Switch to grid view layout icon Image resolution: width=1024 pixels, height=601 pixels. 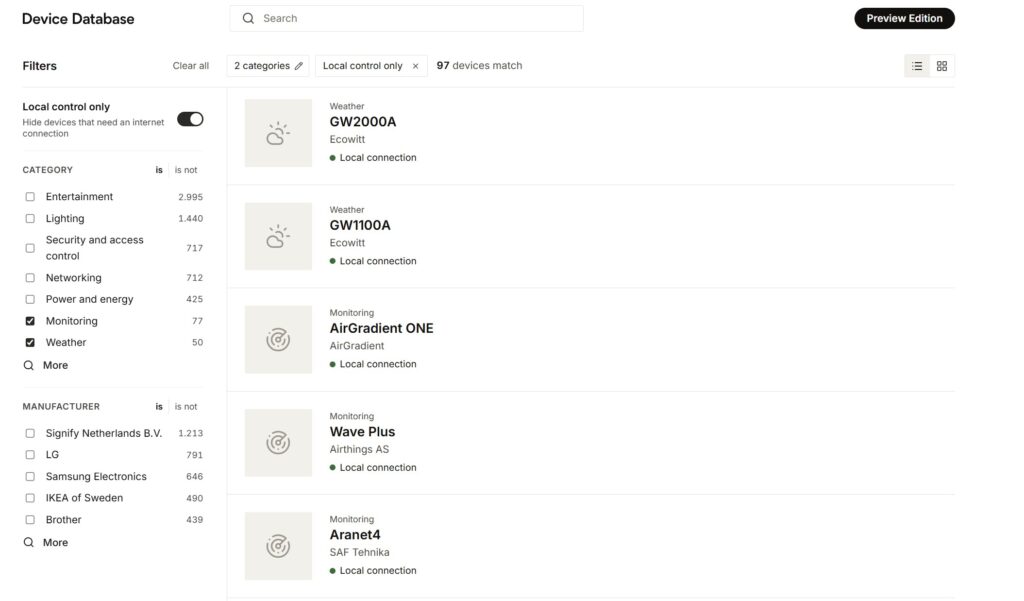coord(942,66)
